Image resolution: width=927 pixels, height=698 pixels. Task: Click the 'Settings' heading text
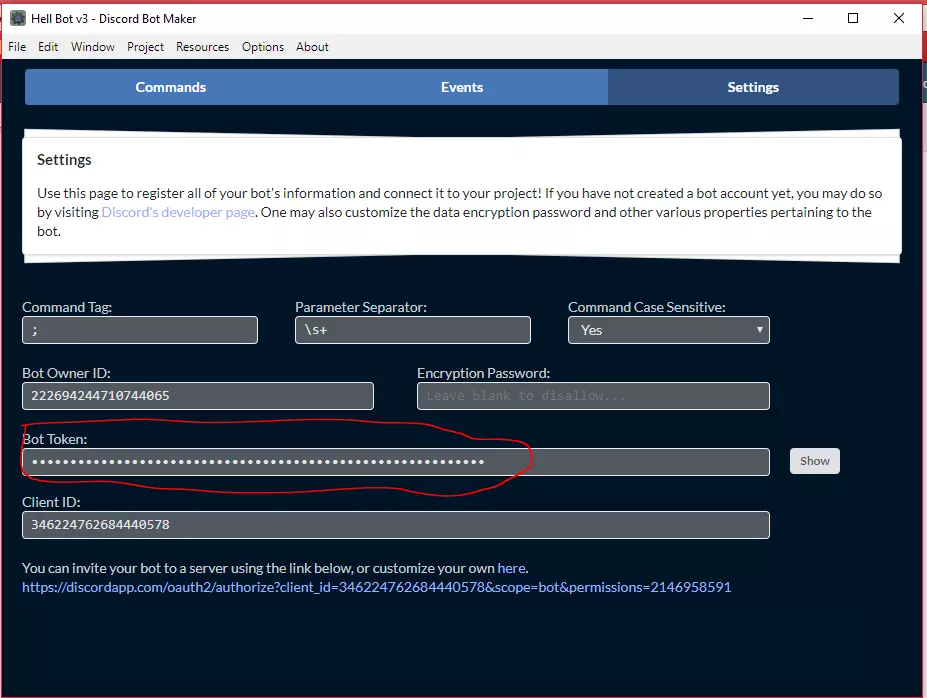click(x=64, y=160)
